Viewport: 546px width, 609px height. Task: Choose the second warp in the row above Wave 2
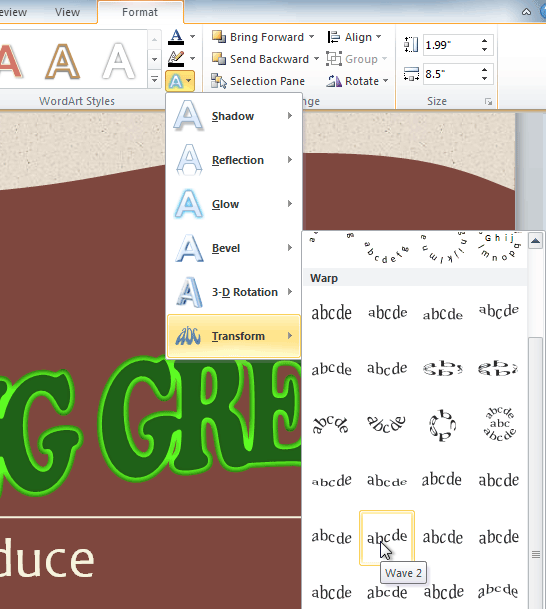(387, 481)
